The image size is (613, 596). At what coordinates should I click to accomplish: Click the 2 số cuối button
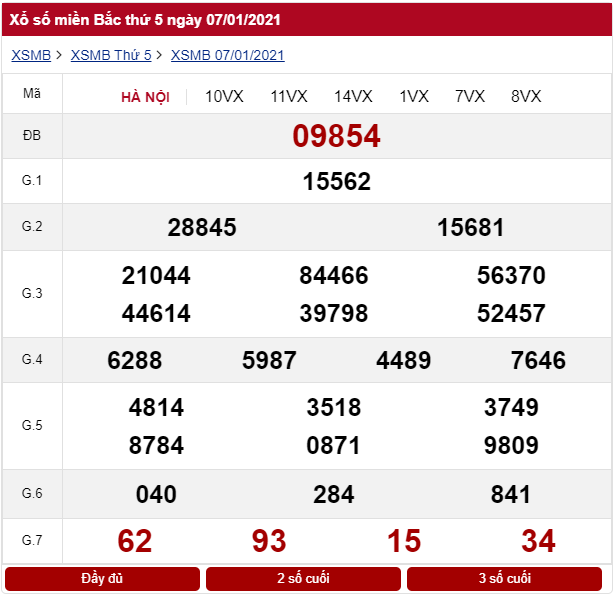[x=303, y=578]
